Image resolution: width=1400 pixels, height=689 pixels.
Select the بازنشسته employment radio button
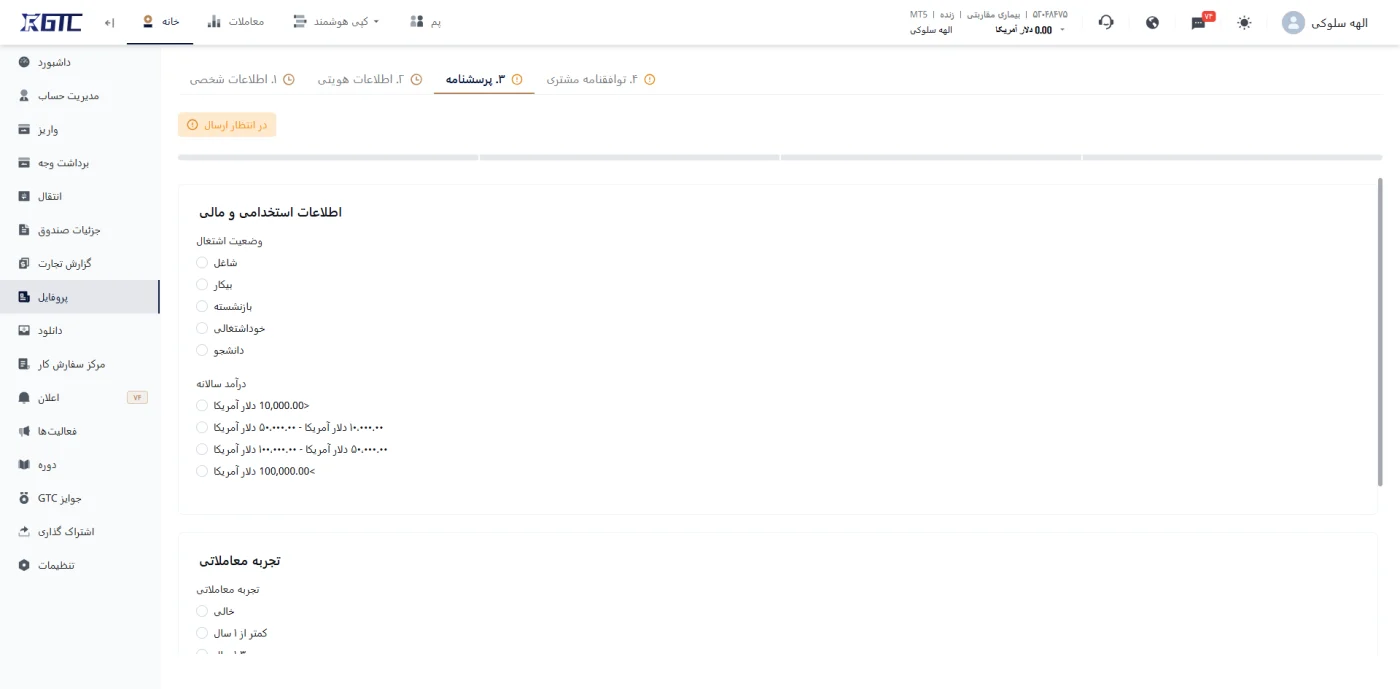[x=202, y=307]
